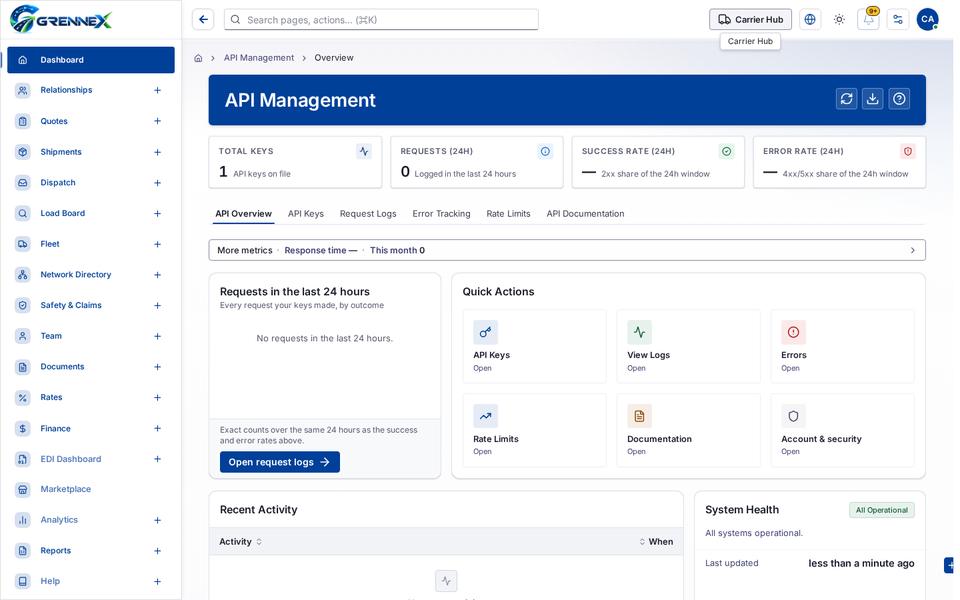The image size is (960, 600).
Task: Open the Rate Limits quick action card
Action: (x=534, y=430)
